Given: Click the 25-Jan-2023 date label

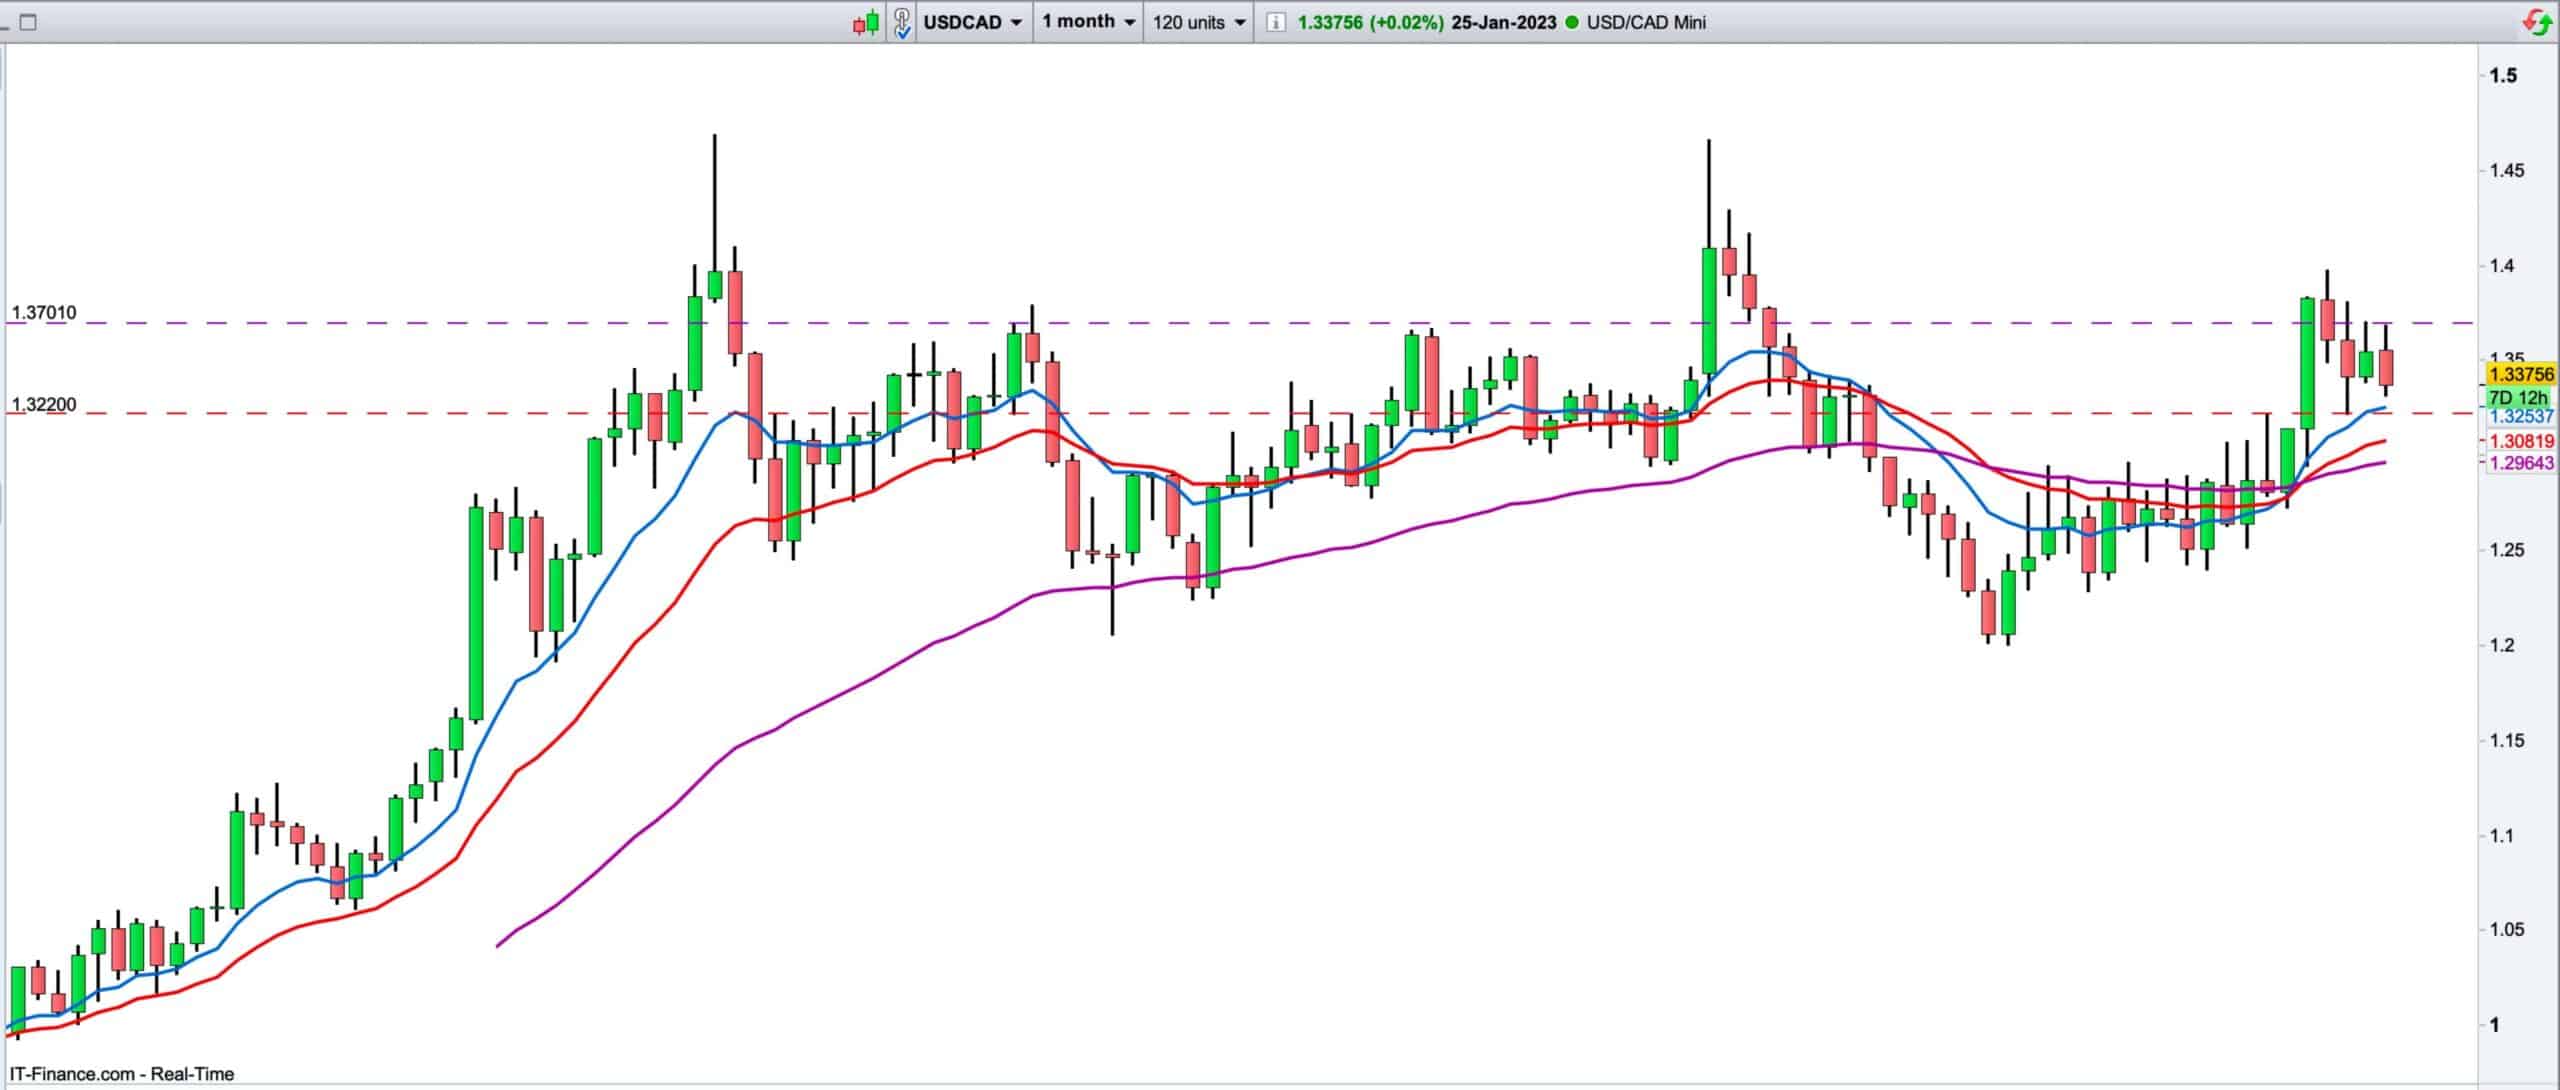Looking at the screenshot, I should [x=1503, y=22].
